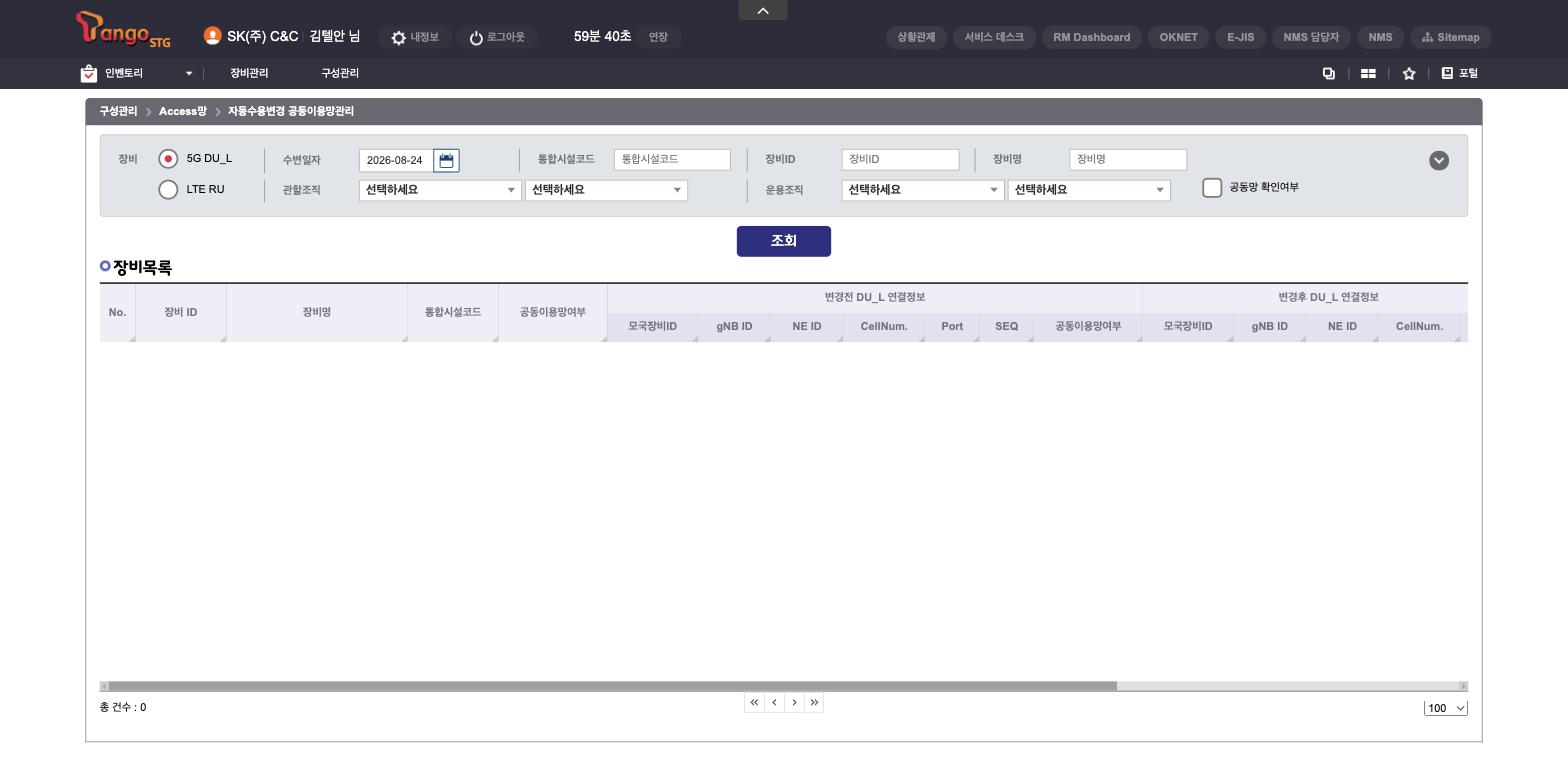This screenshot has height=772, width=1568.
Task: Change the rows per page 100 dropdown
Action: 1446,708
